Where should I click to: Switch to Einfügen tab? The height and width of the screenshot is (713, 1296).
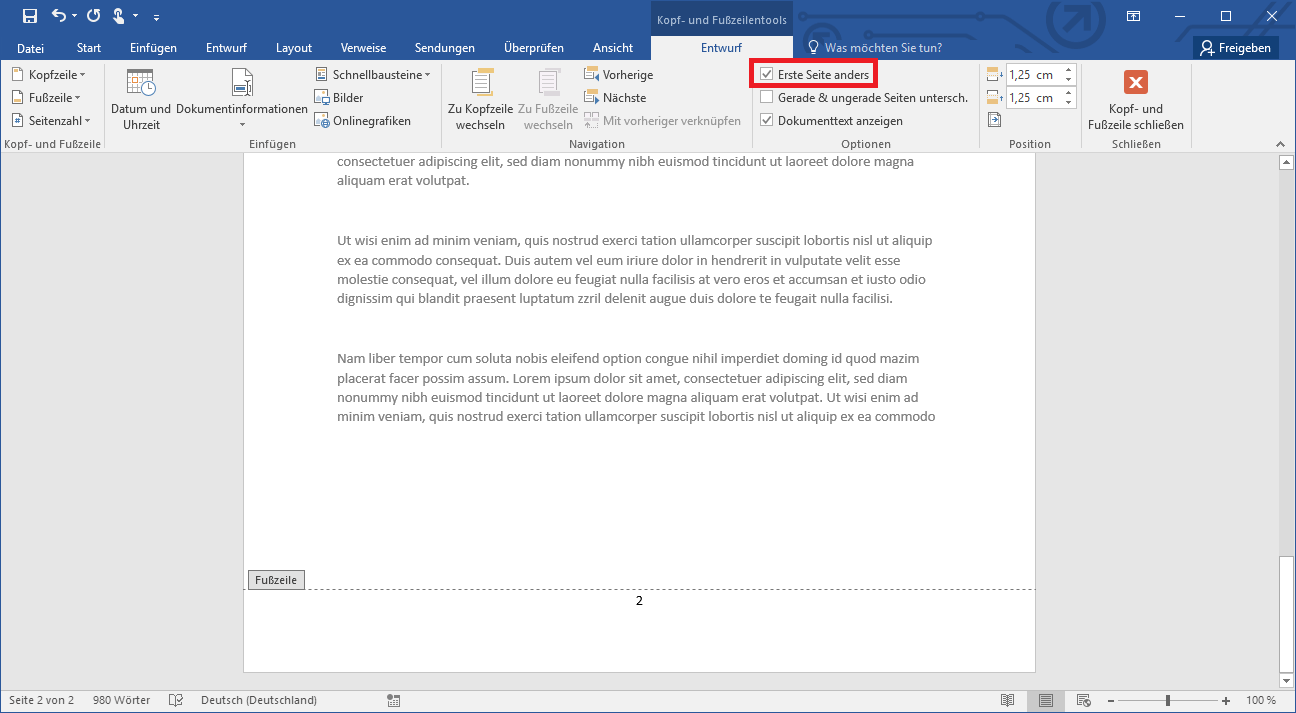[153, 48]
